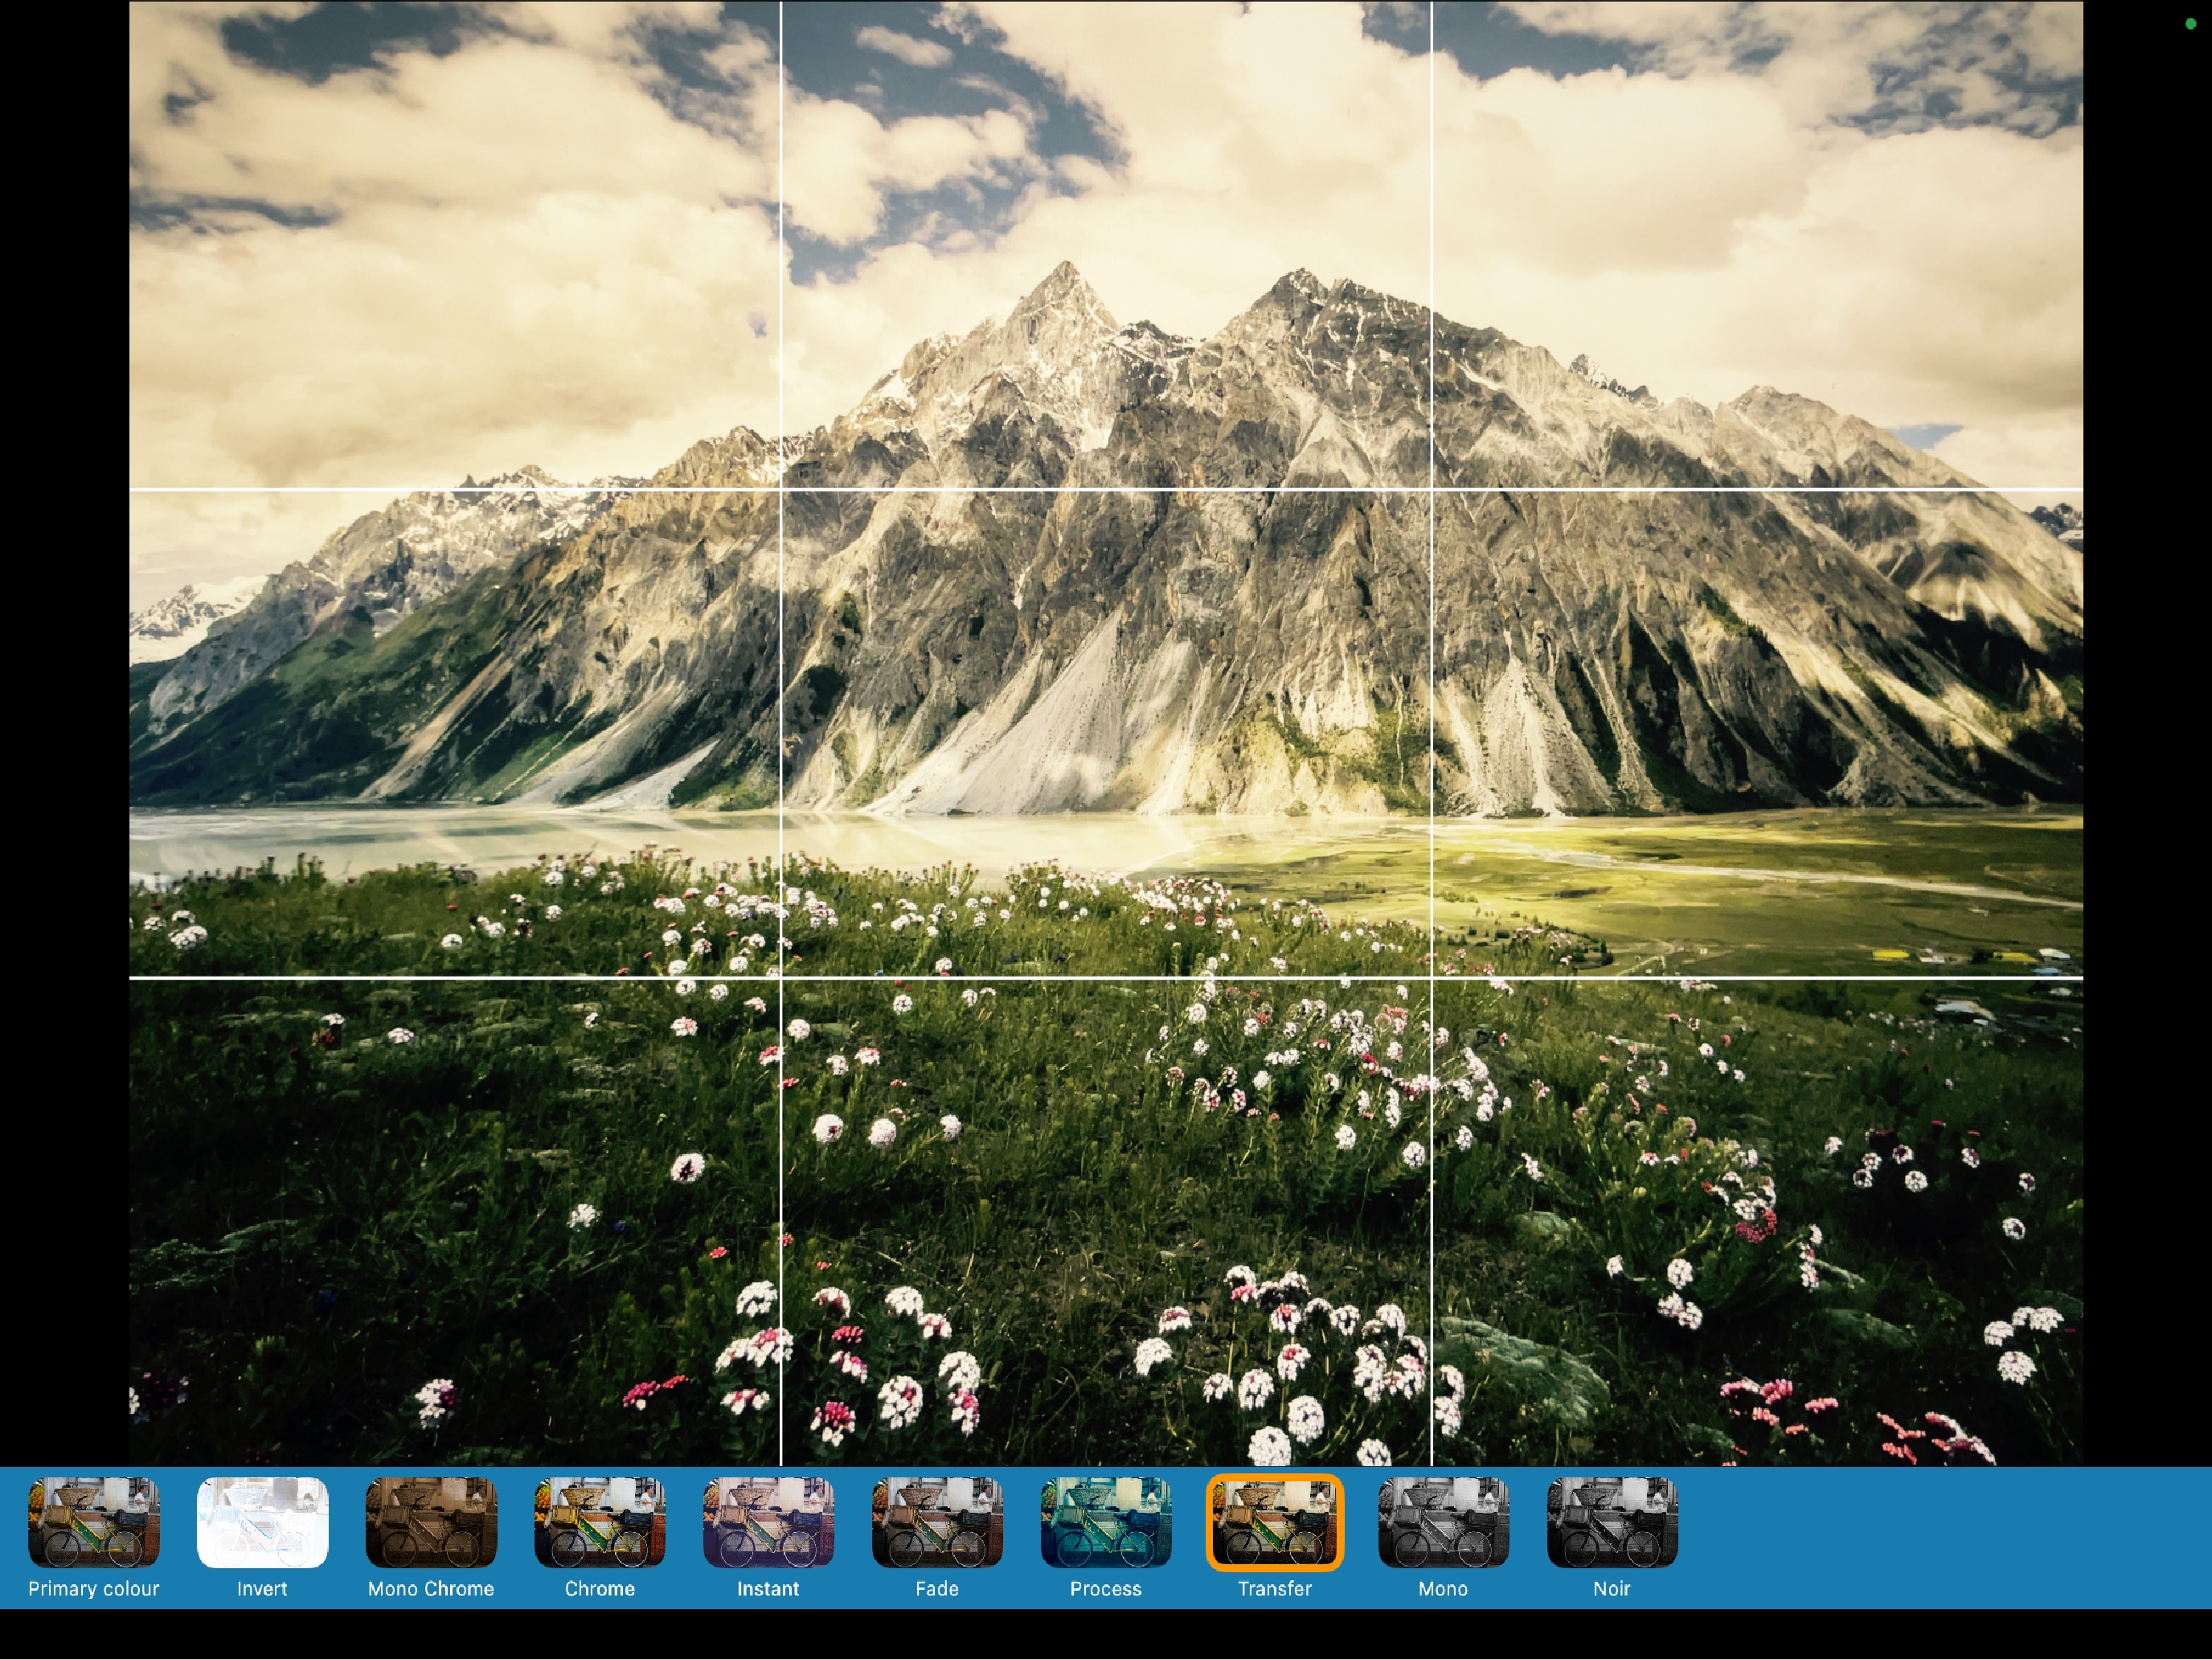2212x1659 pixels.
Task: Apply the Process filter thumbnail
Action: (x=1106, y=1522)
